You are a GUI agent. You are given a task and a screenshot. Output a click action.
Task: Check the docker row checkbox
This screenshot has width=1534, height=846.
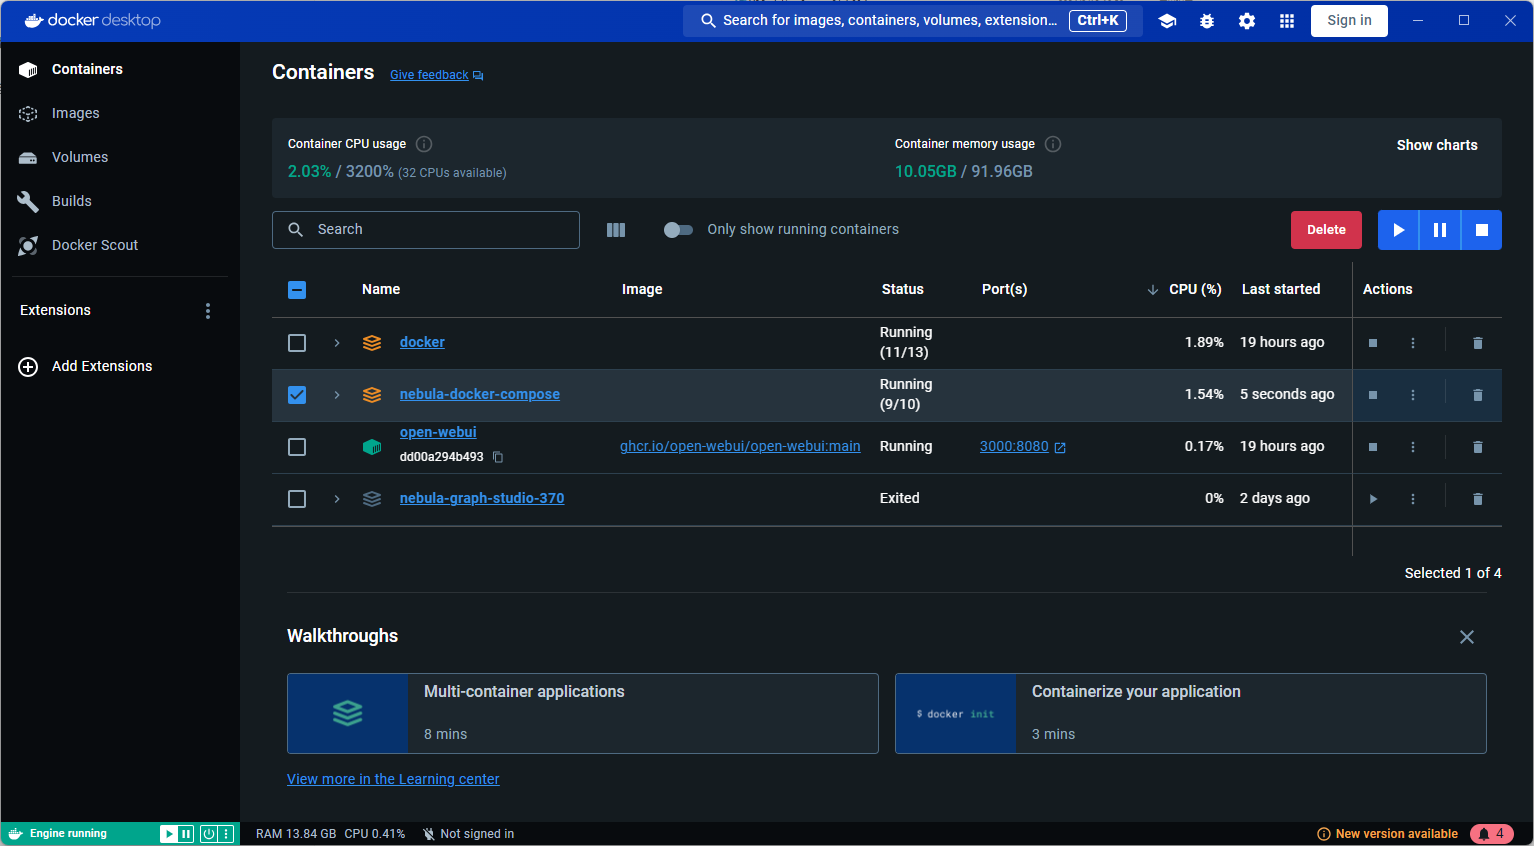297,343
